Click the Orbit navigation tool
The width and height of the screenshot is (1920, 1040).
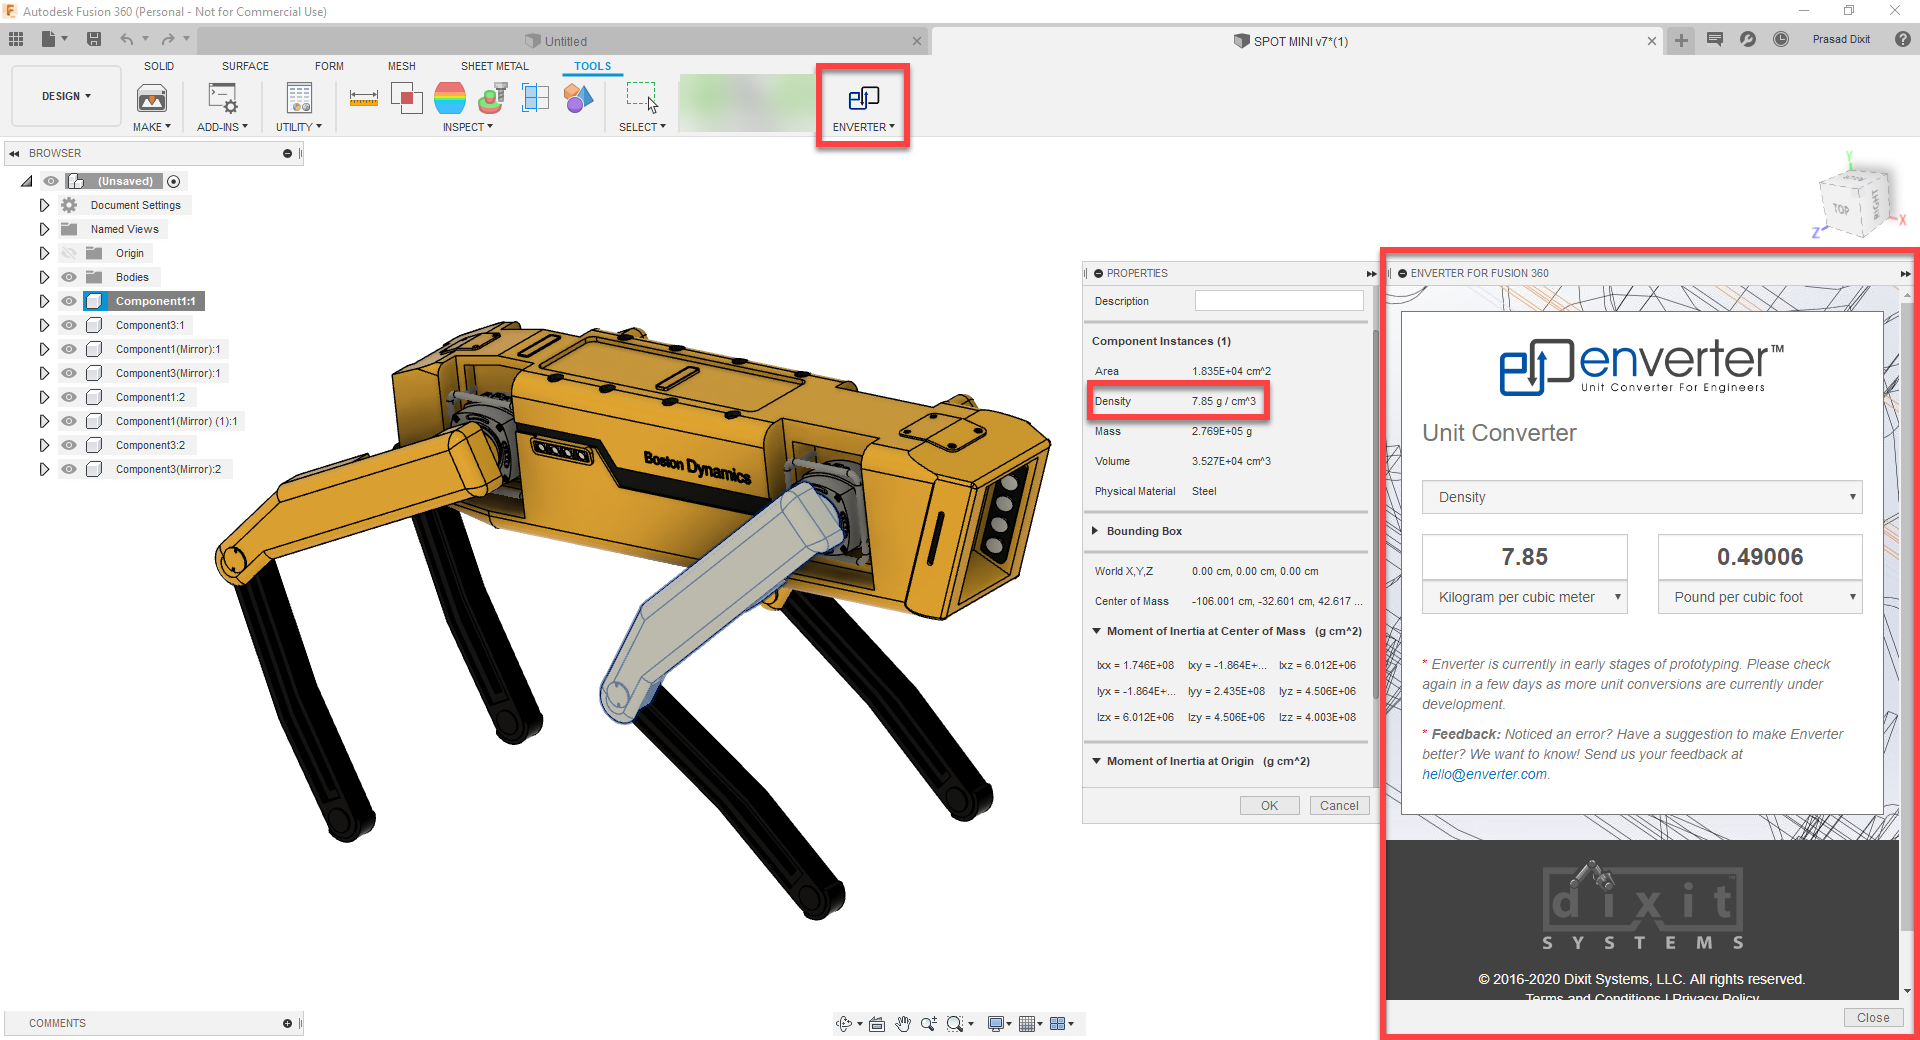coord(845,1023)
